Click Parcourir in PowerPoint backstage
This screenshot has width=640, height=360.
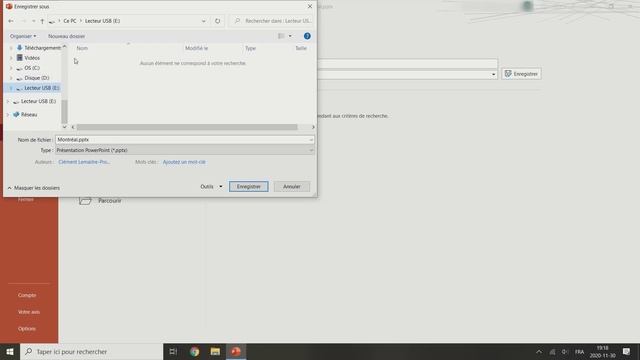[100, 201]
